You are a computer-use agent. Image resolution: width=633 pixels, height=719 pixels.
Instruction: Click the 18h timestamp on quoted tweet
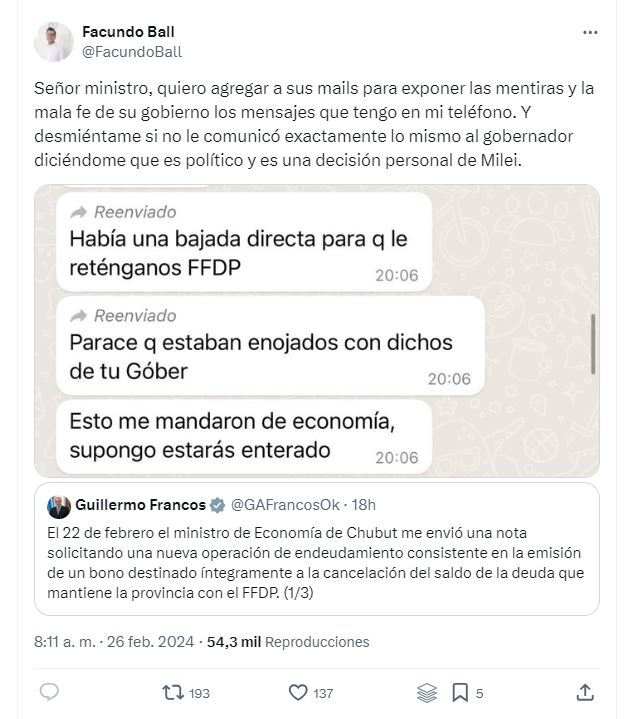point(364,505)
